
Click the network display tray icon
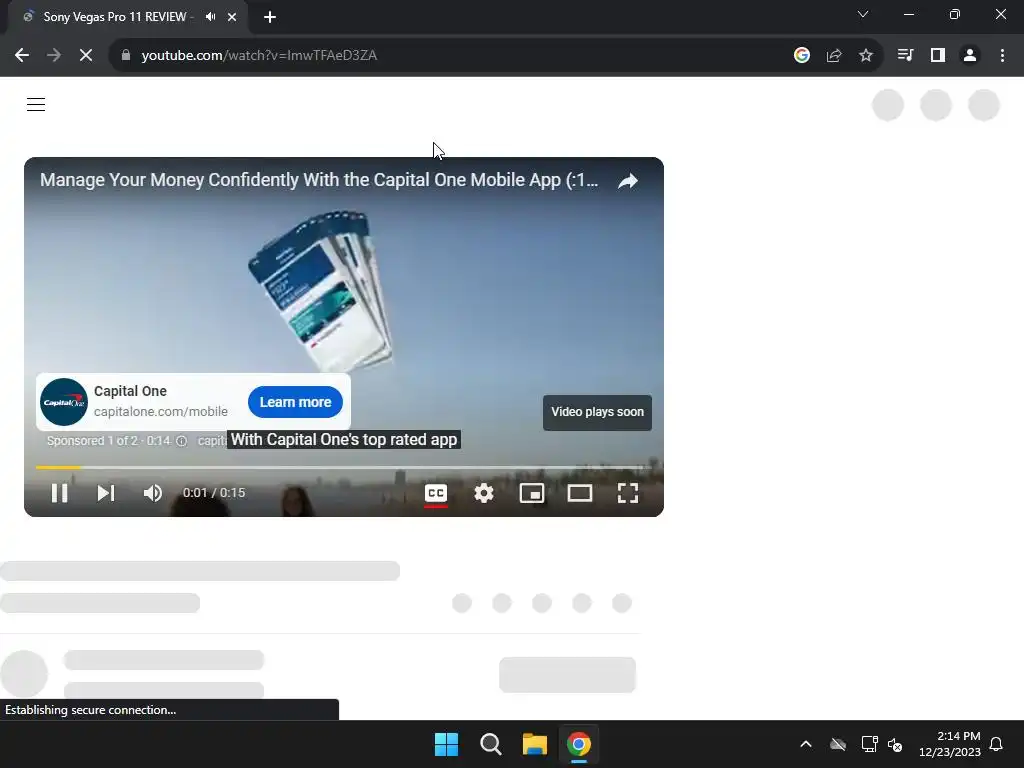click(869, 744)
